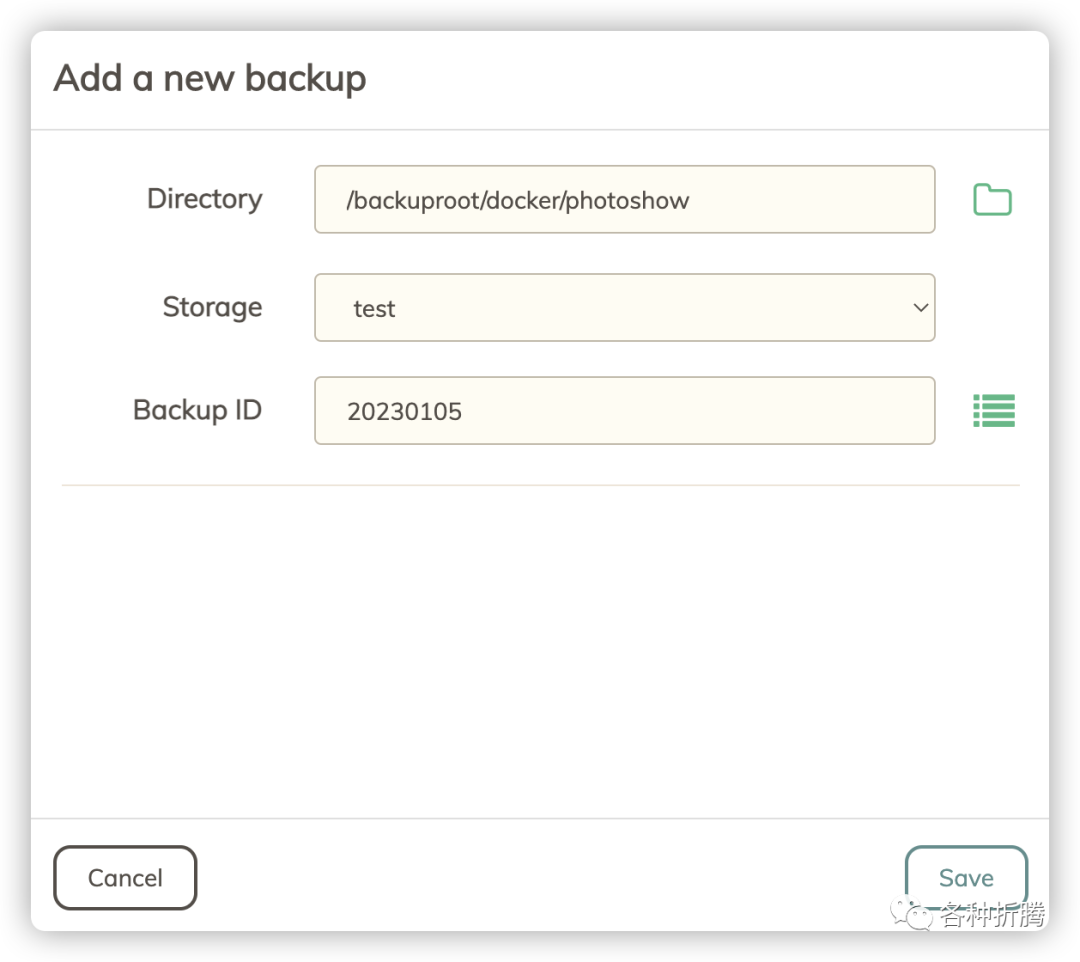The height and width of the screenshot is (962, 1080).
Task: Click the blank footer between Cancel and Save
Action: point(550,877)
